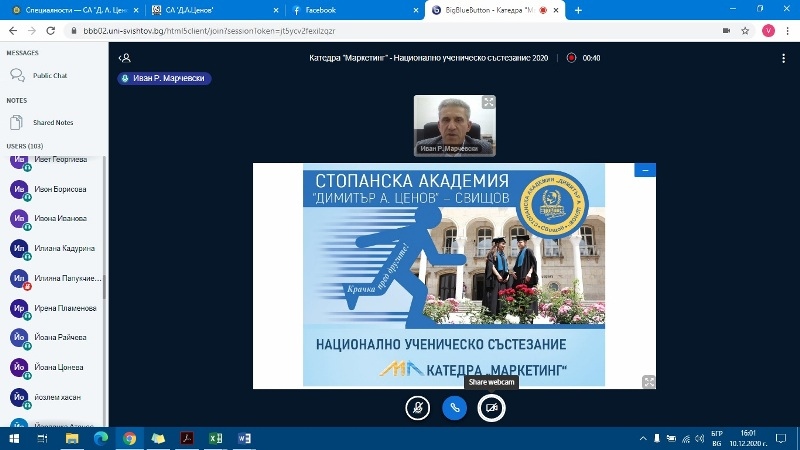Switch to the Facebook browser tab
The image size is (800, 450).
coord(356,10)
